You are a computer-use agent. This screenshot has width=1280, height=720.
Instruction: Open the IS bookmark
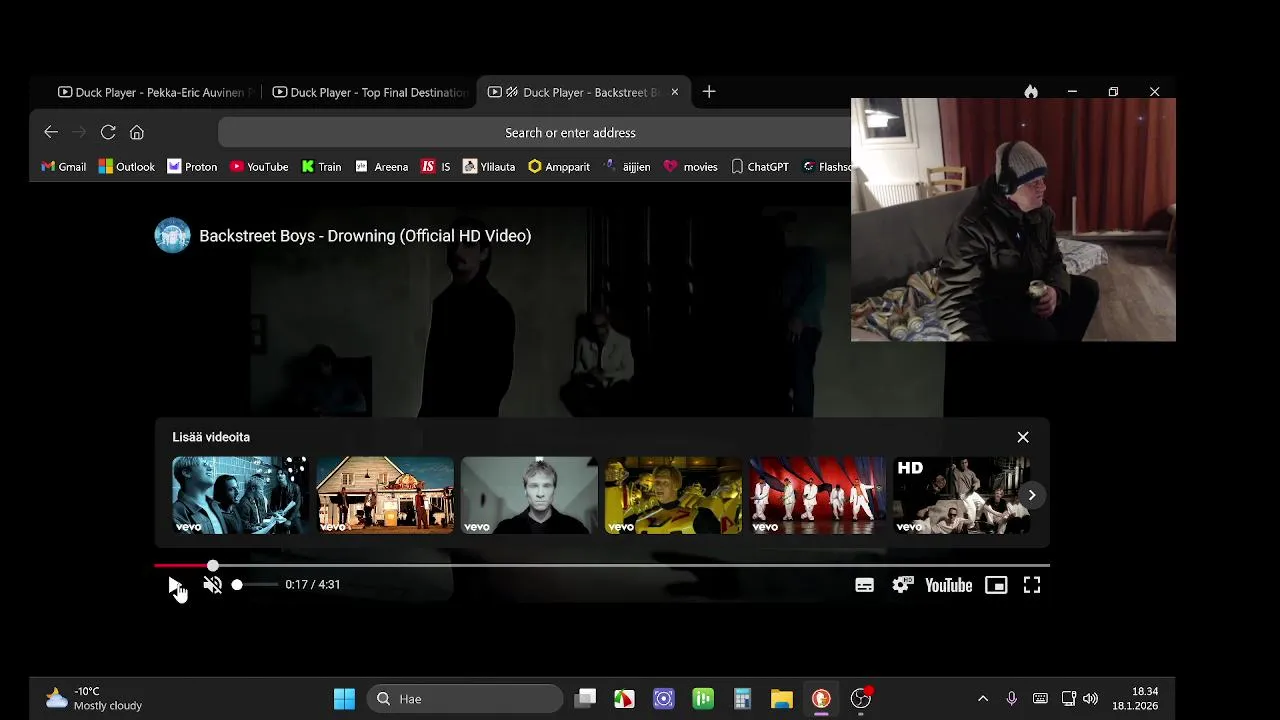pos(435,167)
